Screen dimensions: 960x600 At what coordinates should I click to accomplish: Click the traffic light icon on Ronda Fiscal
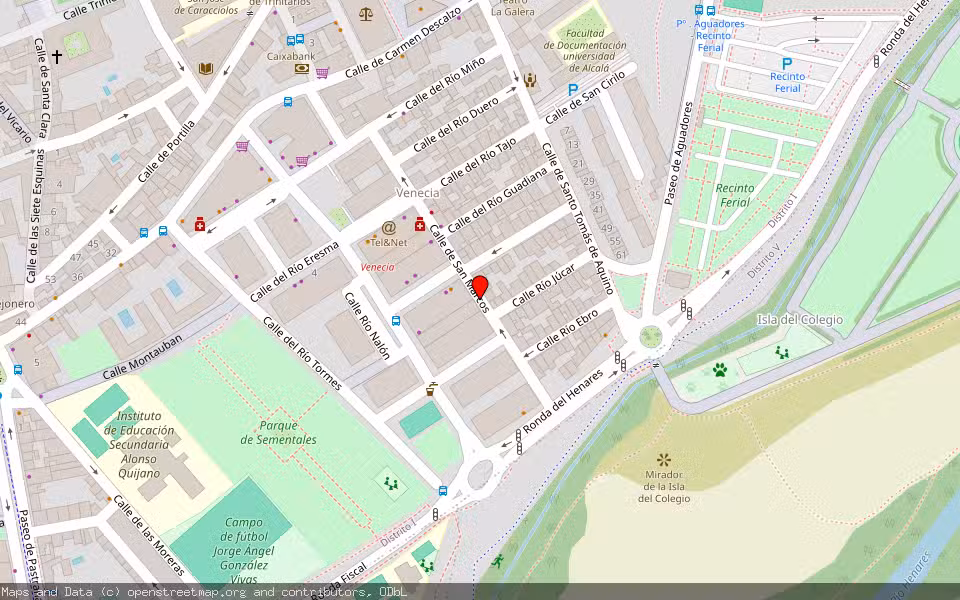435,514
